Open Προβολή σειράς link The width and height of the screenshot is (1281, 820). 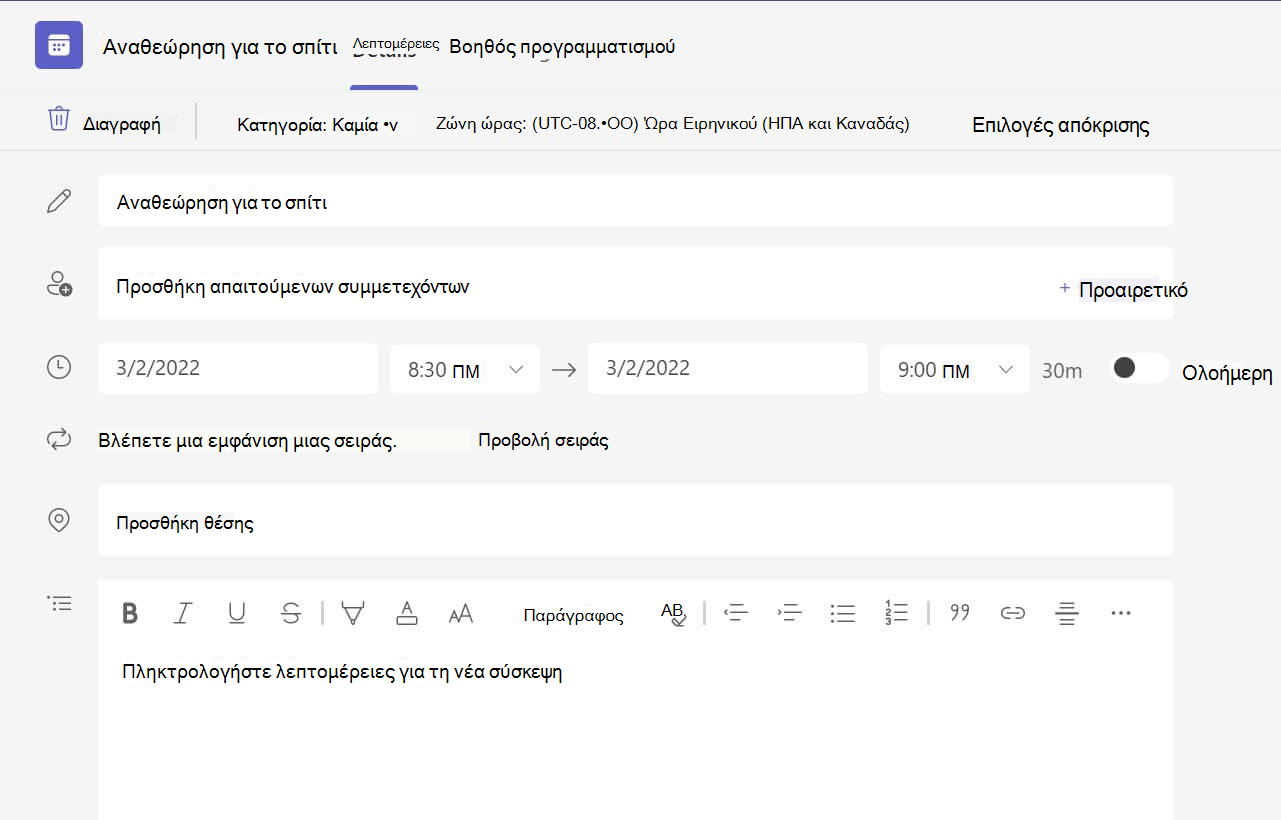point(543,440)
